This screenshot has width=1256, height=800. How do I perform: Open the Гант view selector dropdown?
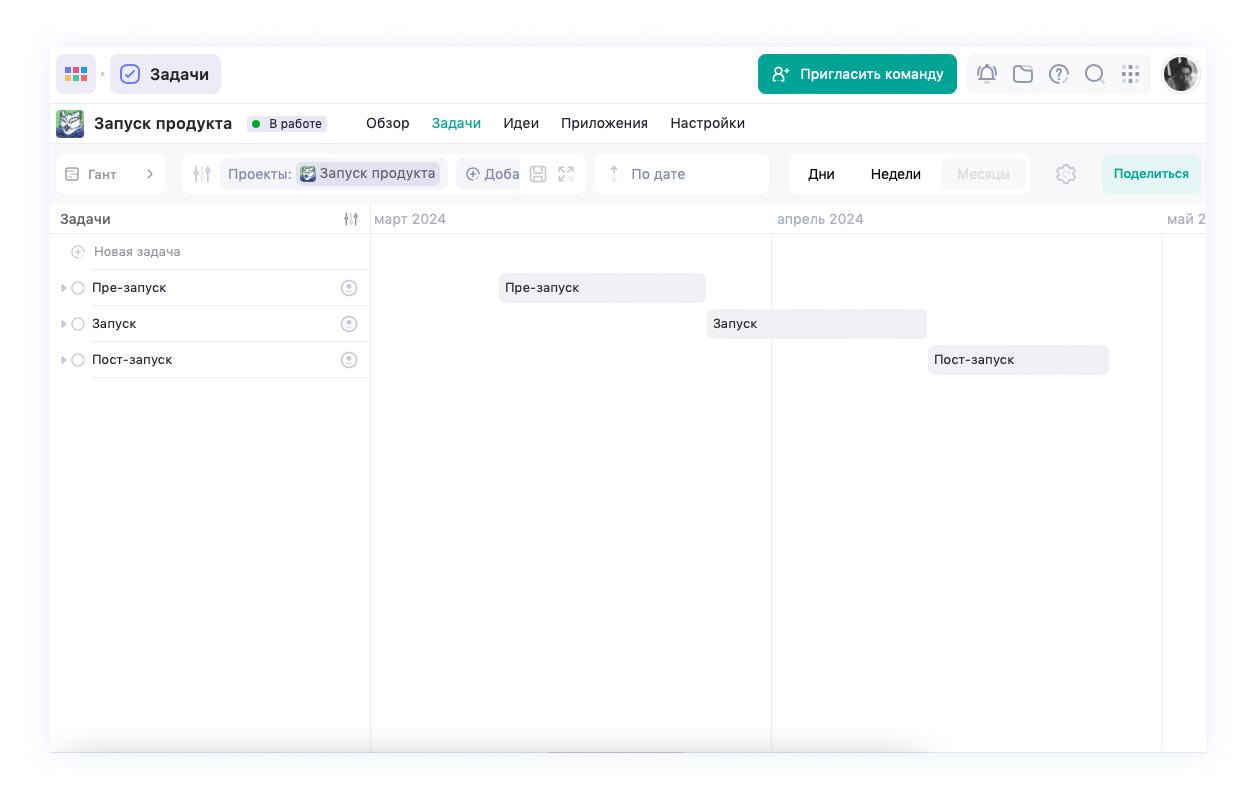[110, 174]
